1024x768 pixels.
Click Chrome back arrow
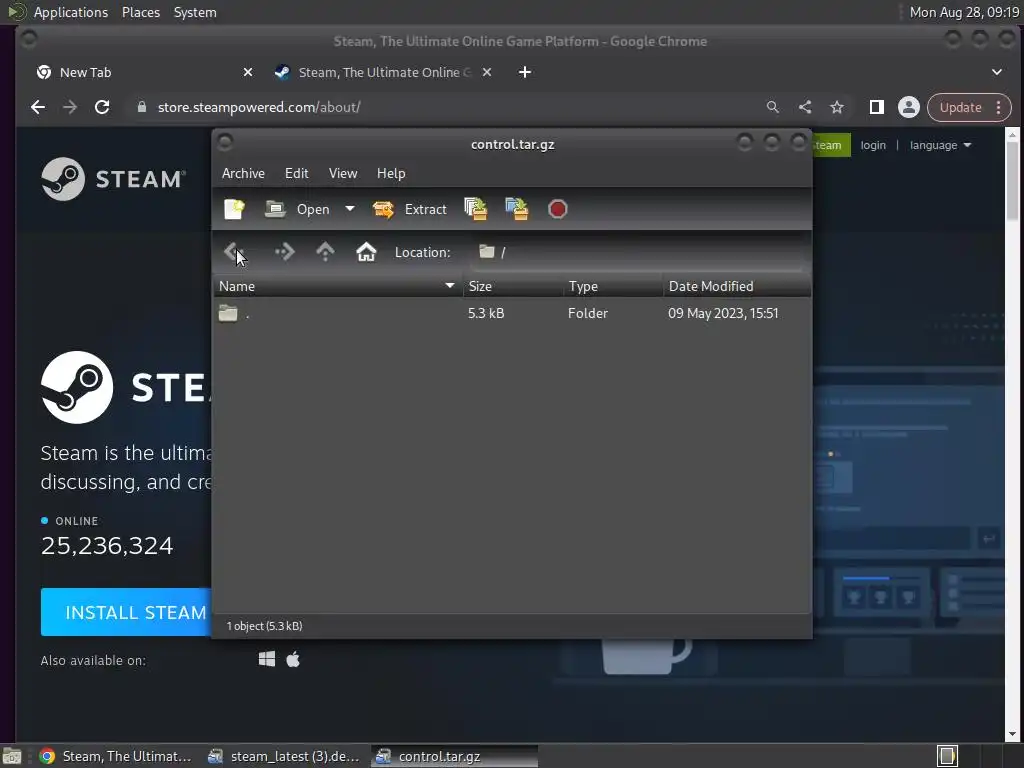pos(38,107)
